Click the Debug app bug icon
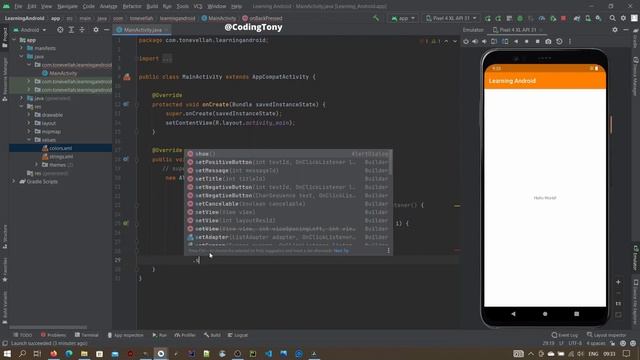Viewport: 640px width, 360px height. pos(520,18)
